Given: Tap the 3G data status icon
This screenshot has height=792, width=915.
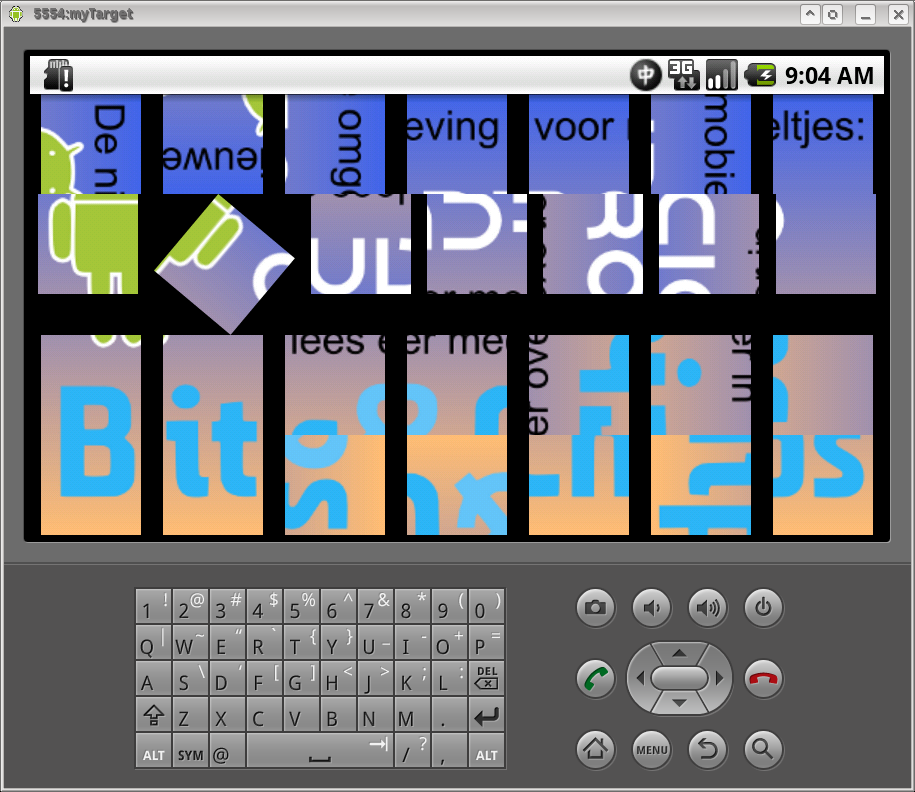Looking at the screenshot, I should pyautogui.click(x=683, y=75).
